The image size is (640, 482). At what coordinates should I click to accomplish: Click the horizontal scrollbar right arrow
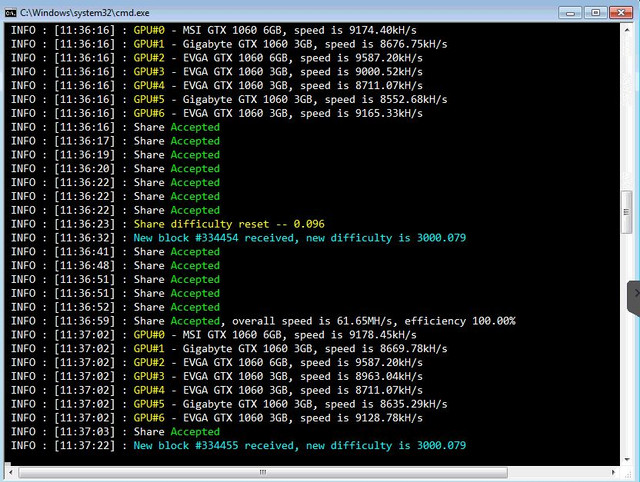(613, 472)
